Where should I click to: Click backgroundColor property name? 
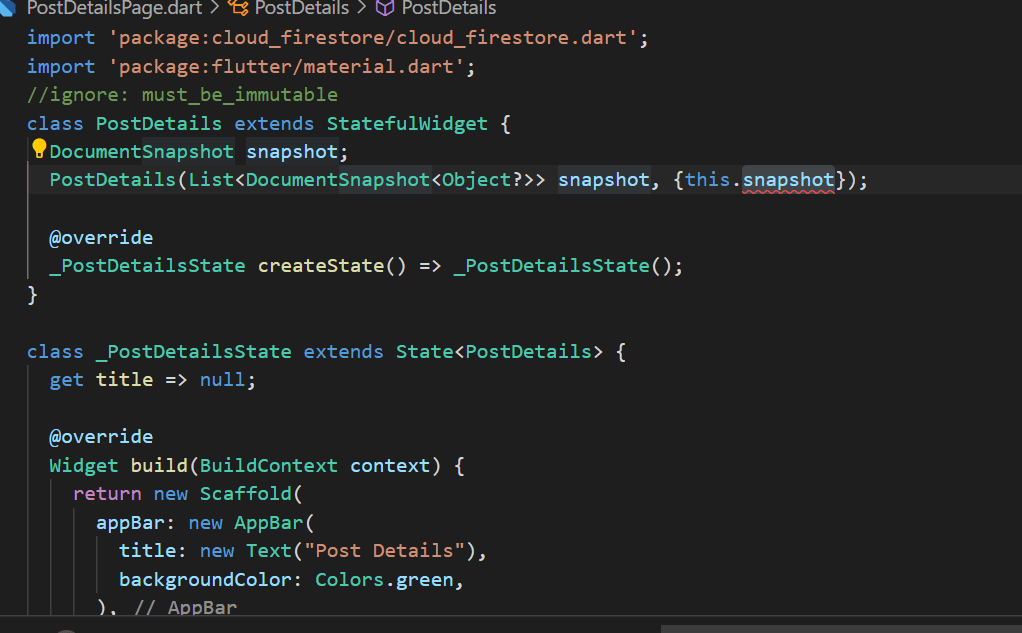205,580
